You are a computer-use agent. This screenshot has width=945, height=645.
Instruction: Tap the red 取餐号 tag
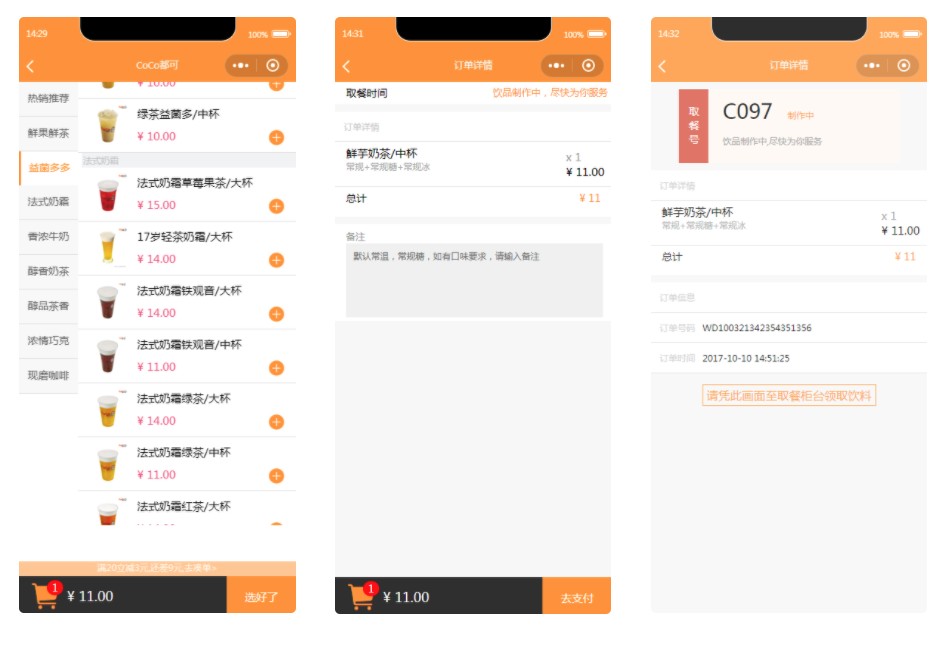(694, 126)
